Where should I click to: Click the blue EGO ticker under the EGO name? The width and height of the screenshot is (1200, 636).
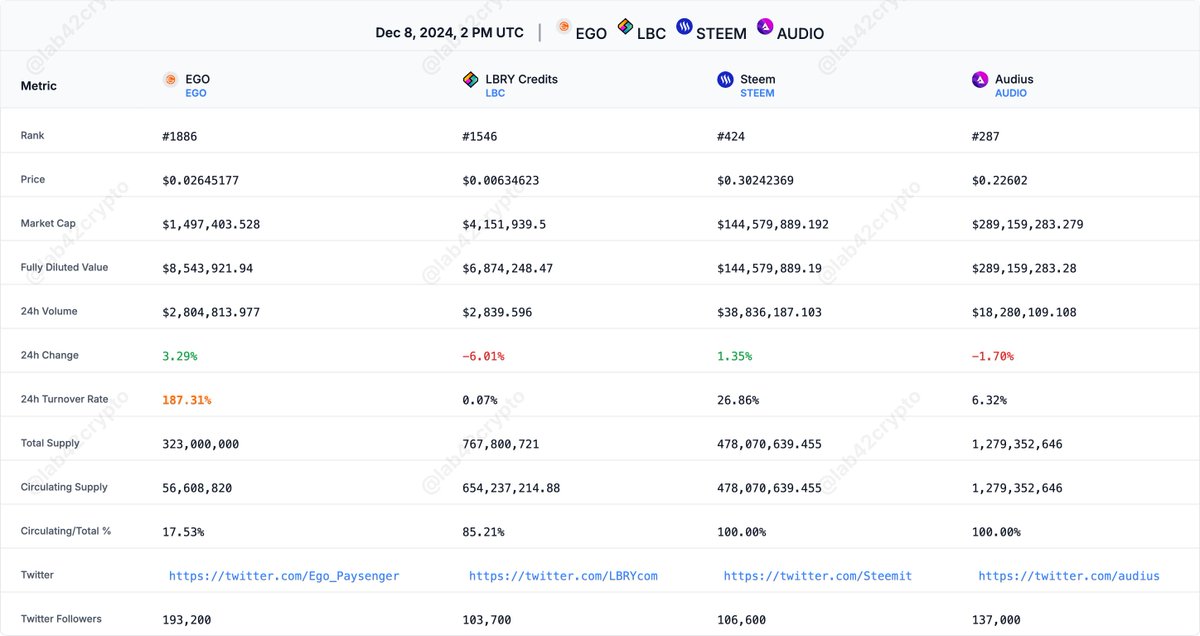(x=196, y=93)
